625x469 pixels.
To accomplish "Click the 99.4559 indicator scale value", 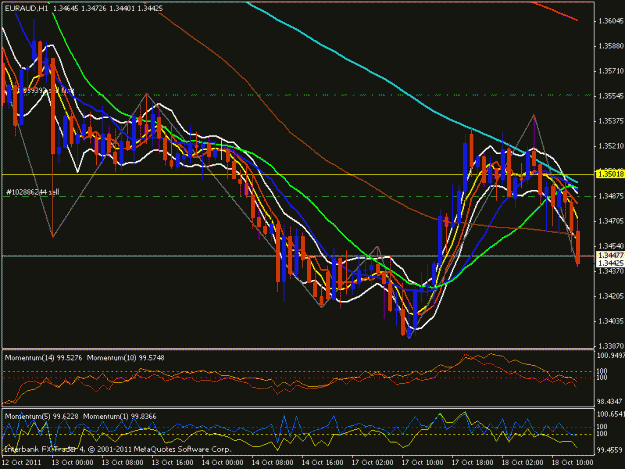I will click(609, 450).
